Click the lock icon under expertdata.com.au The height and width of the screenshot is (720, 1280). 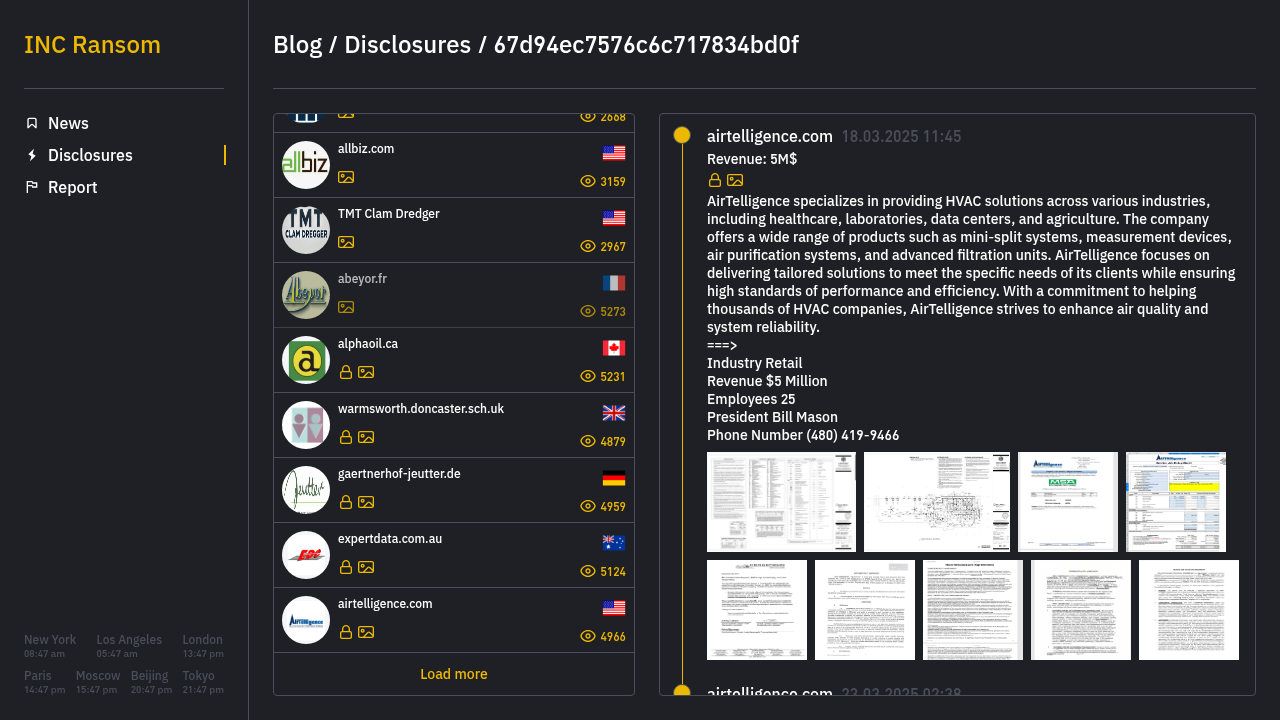coord(346,567)
